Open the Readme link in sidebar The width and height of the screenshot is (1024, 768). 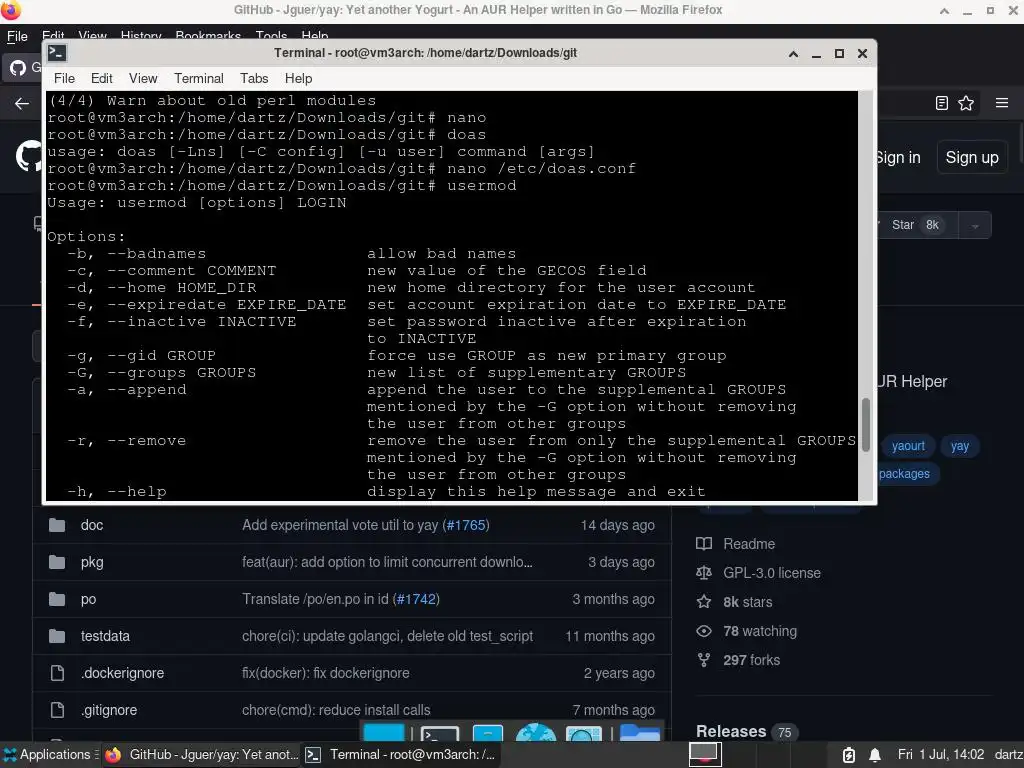(x=749, y=544)
